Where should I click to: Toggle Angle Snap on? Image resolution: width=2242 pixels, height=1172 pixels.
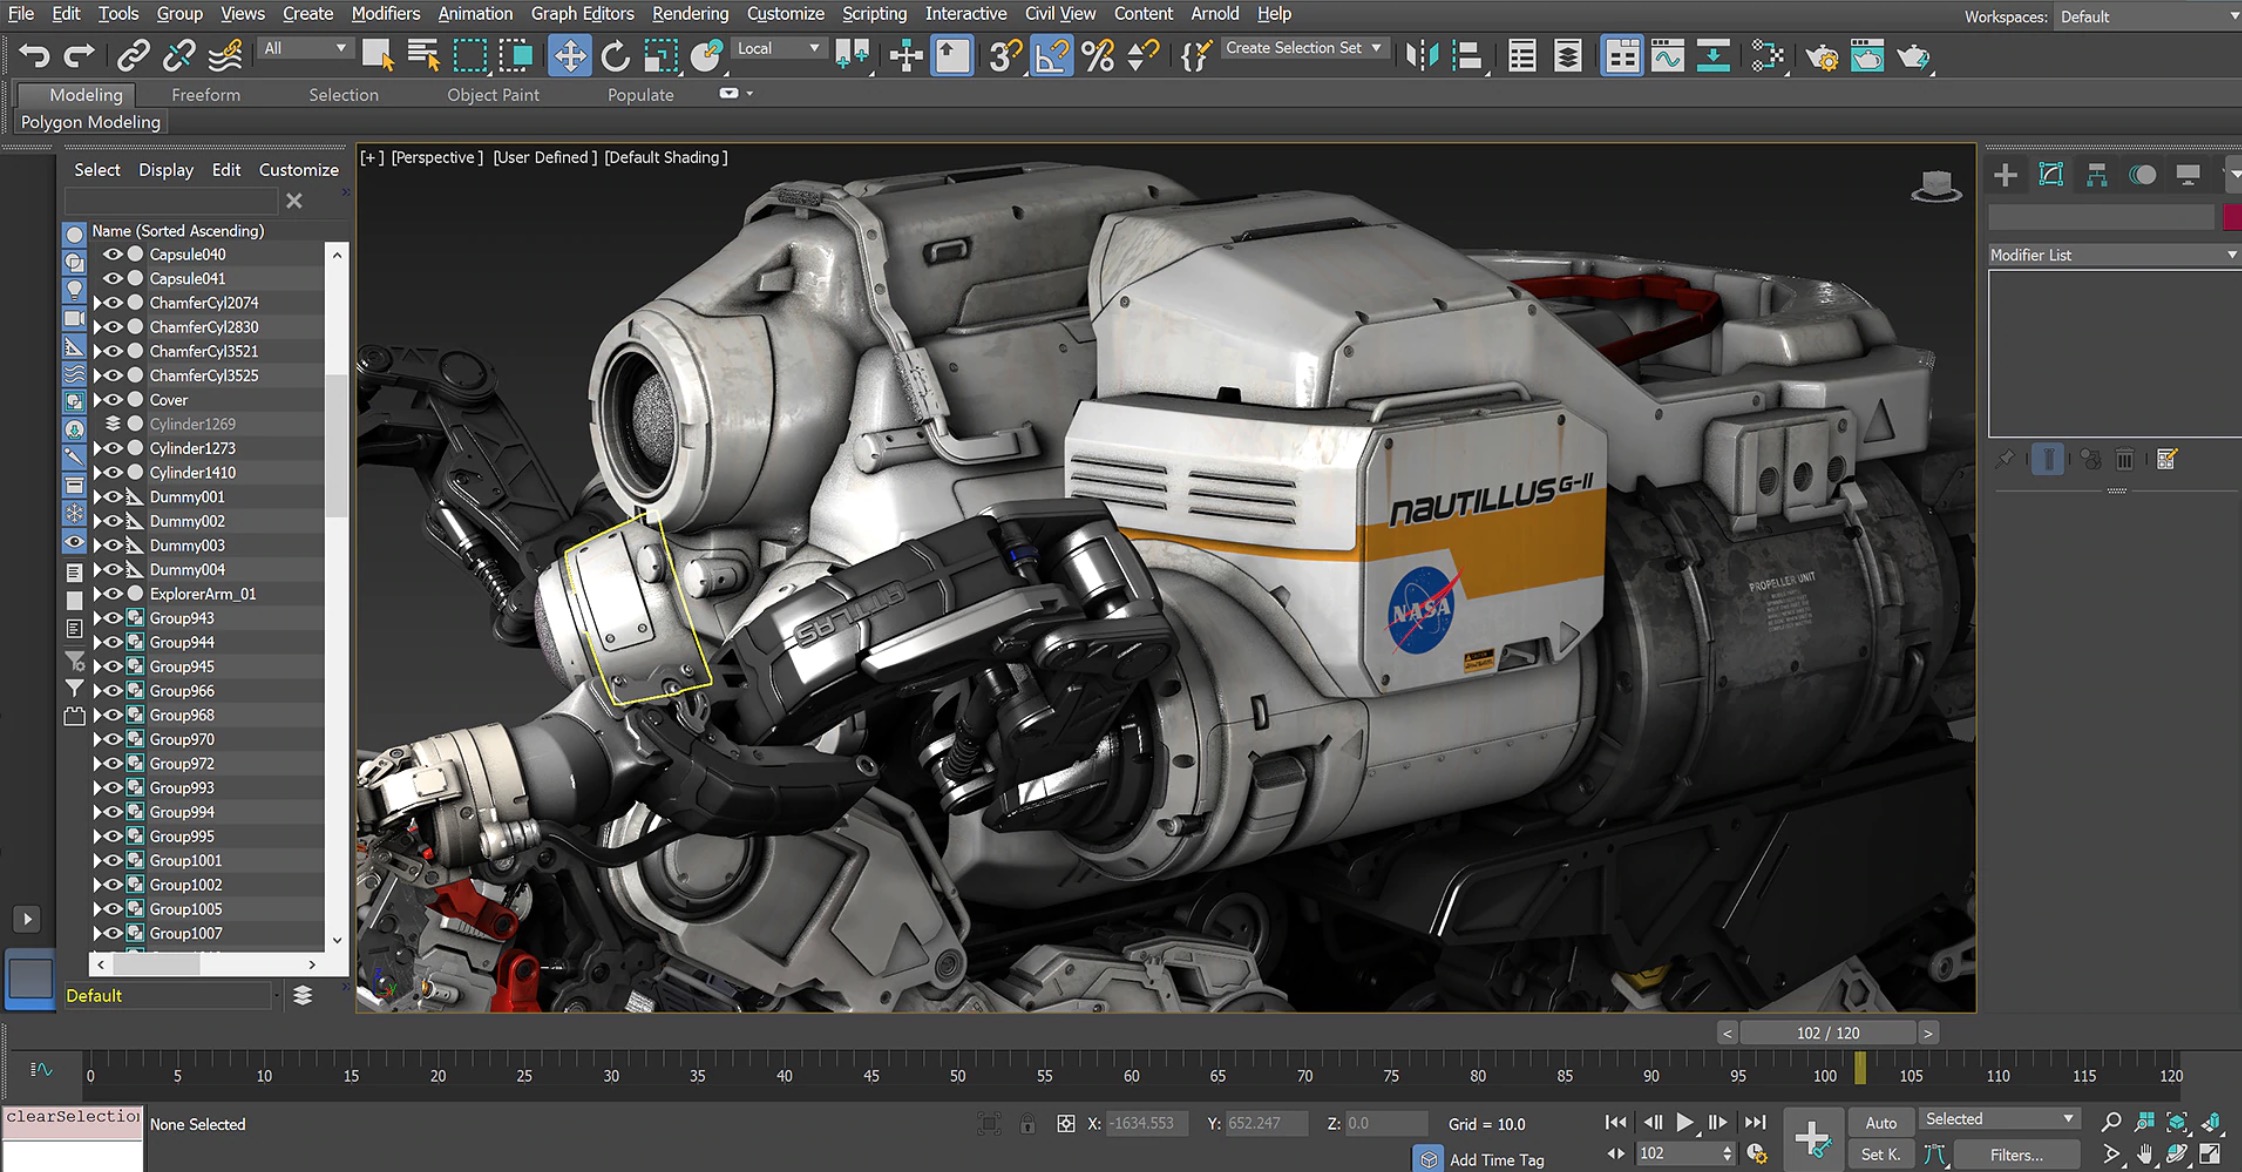pos(1050,56)
